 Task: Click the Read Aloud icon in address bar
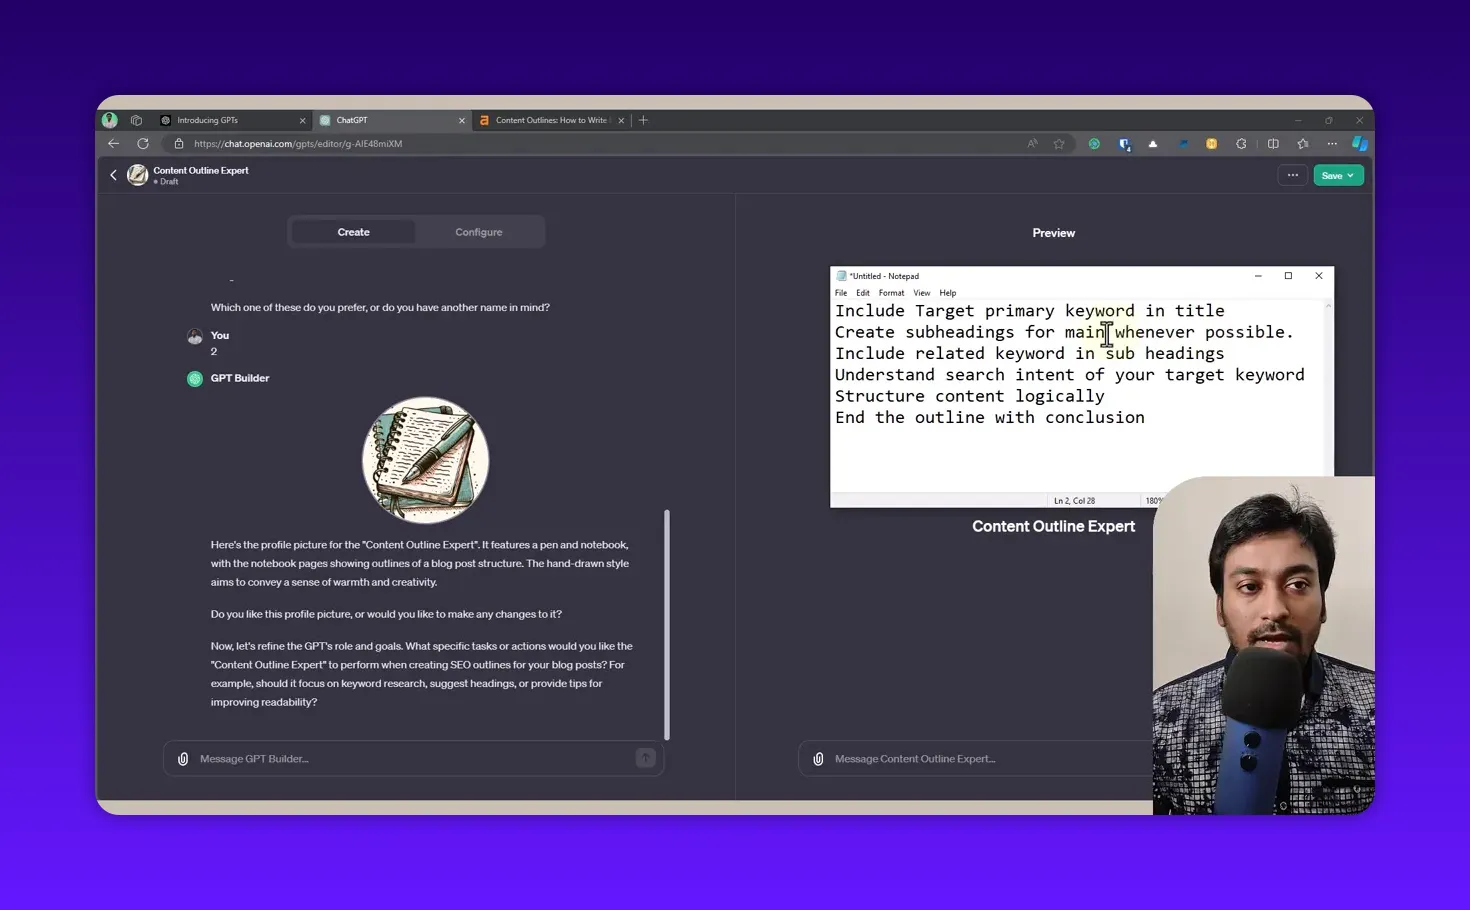point(1031,143)
